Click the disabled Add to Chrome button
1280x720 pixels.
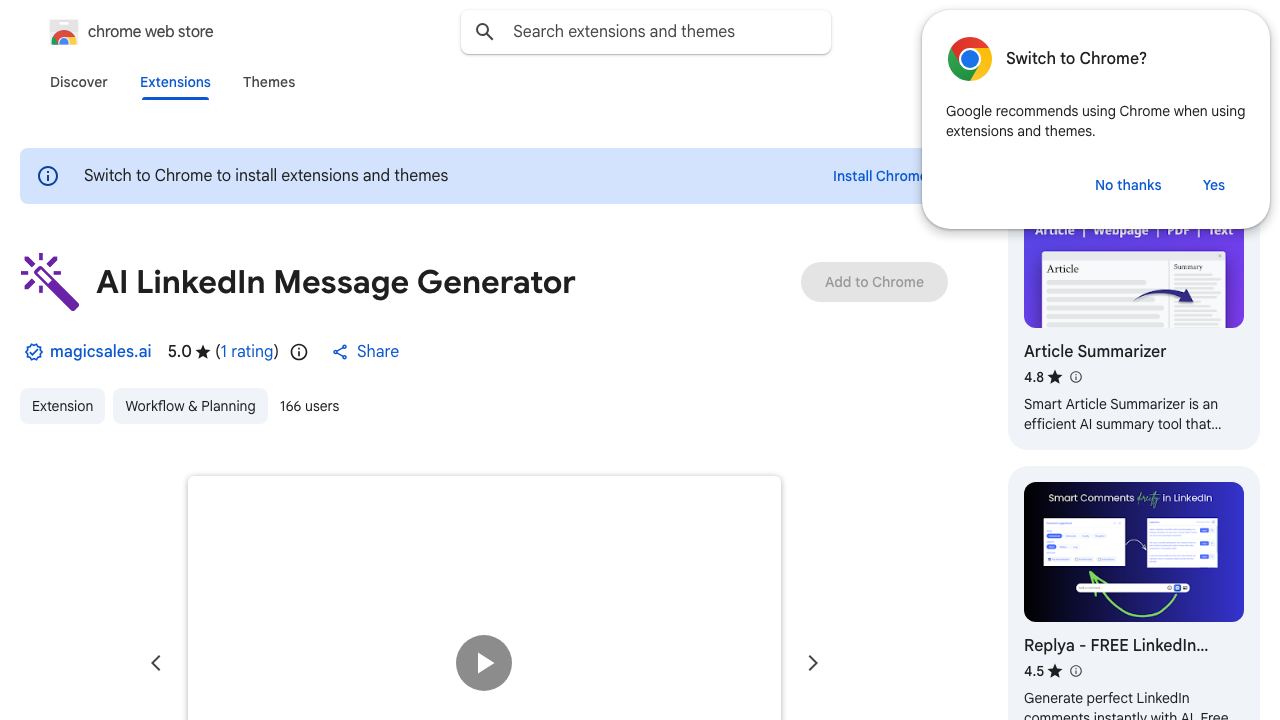point(874,282)
